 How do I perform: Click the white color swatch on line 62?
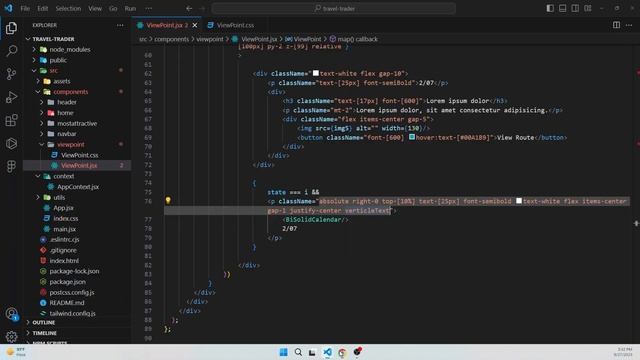click(316, 73)
